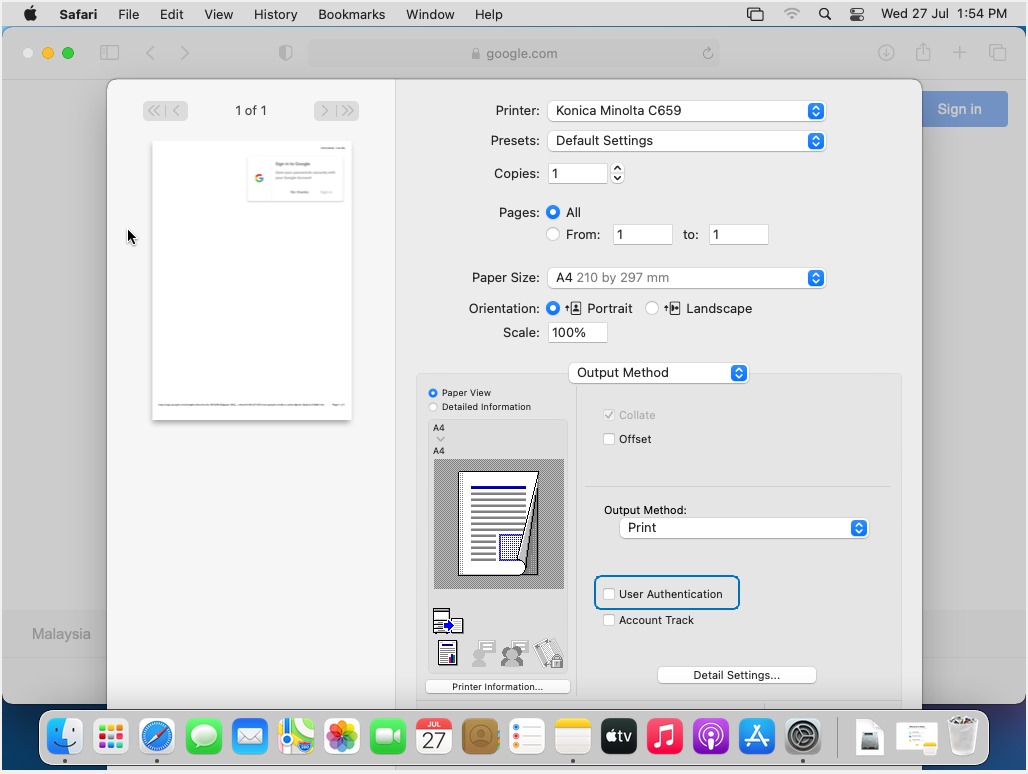Click the print preview page thumbnail
The width and height of the screenshot is (1028, 774).
251,280
